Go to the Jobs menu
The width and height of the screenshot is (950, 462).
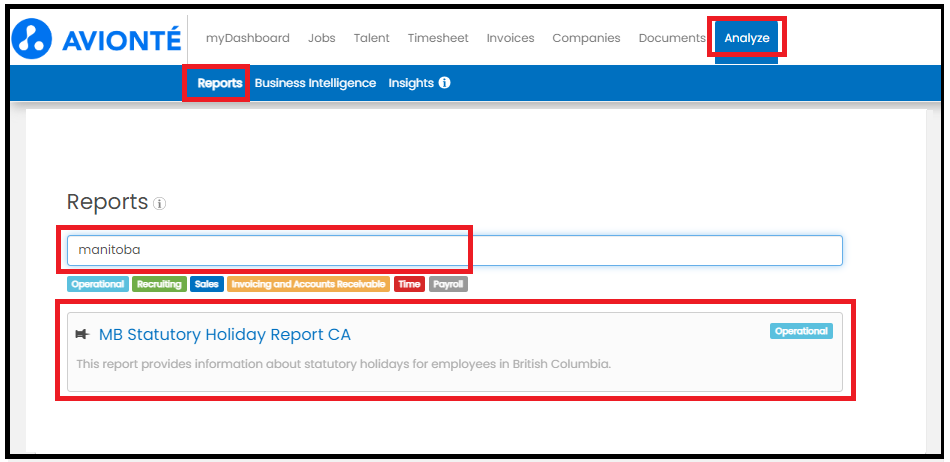[x=322, y=38]
